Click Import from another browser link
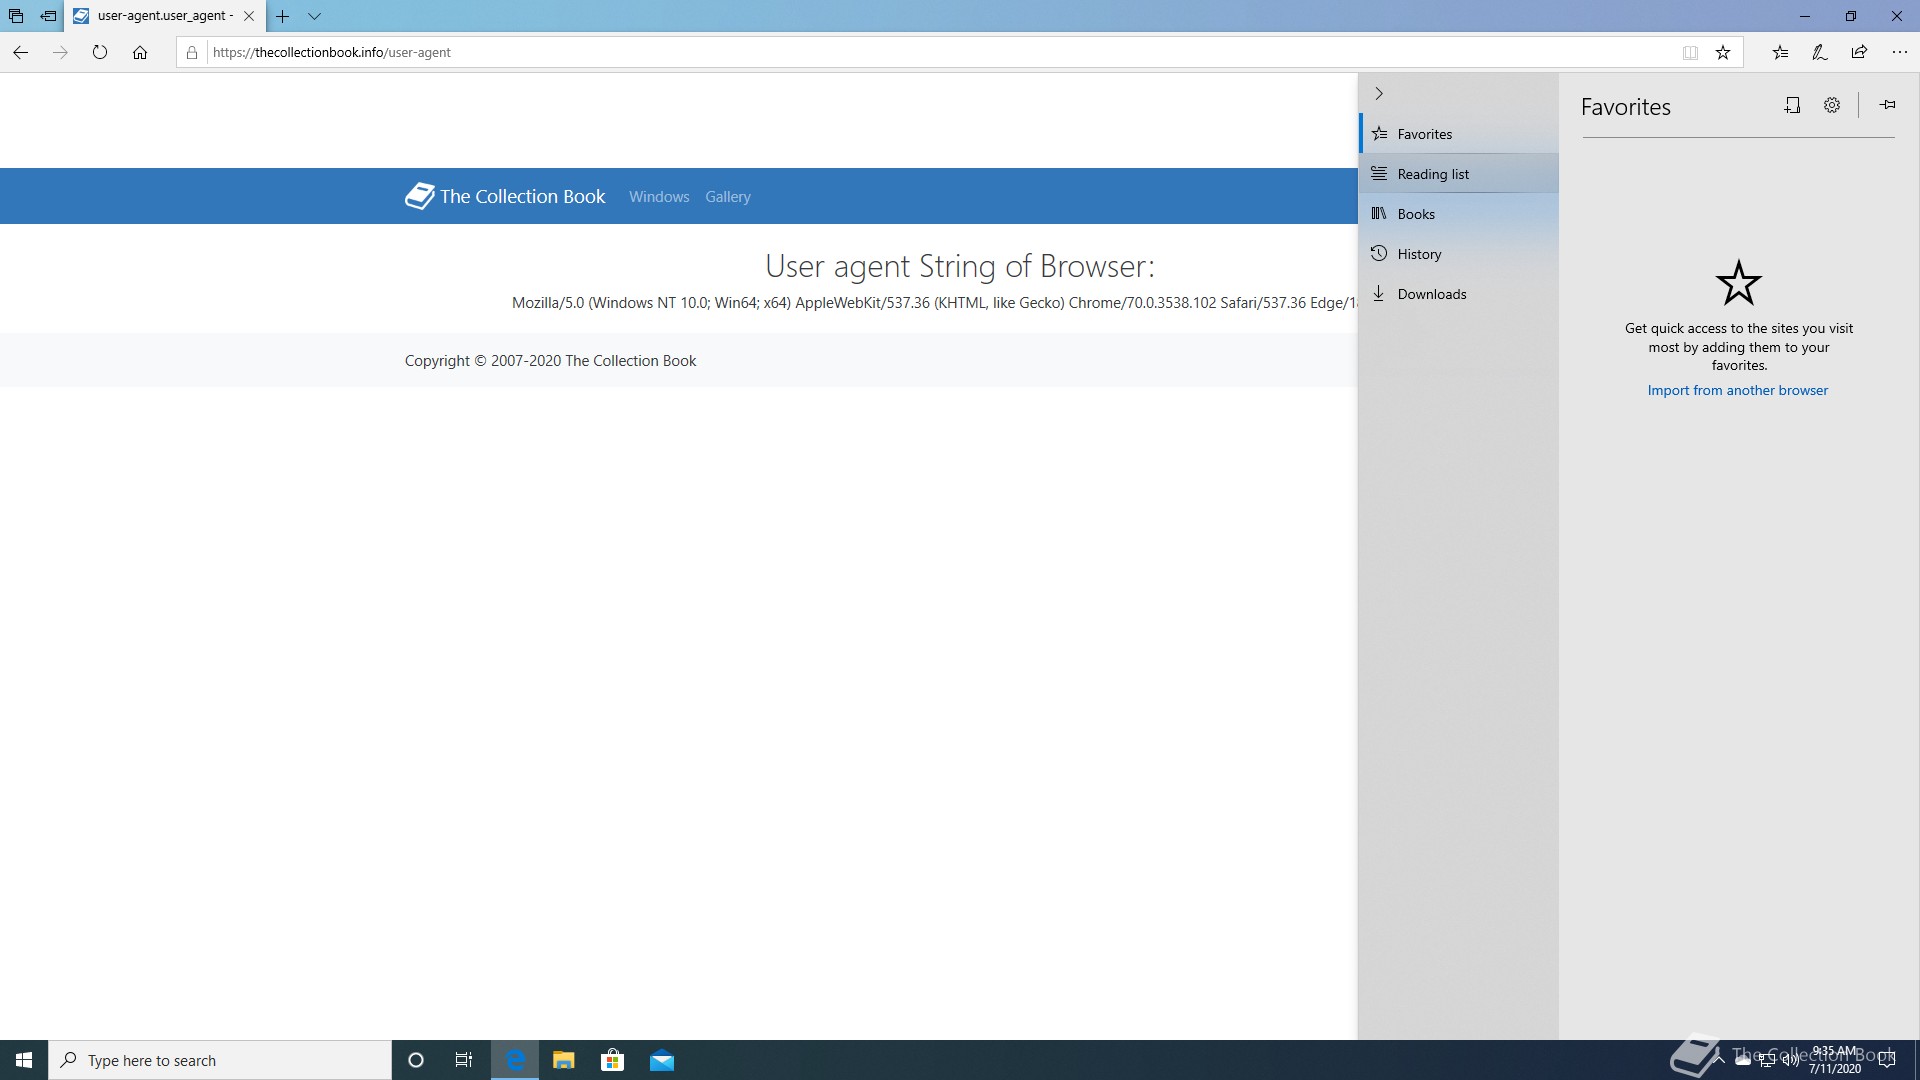1920x1080 pixels. pyautogui.click(x=1737, y=391)
